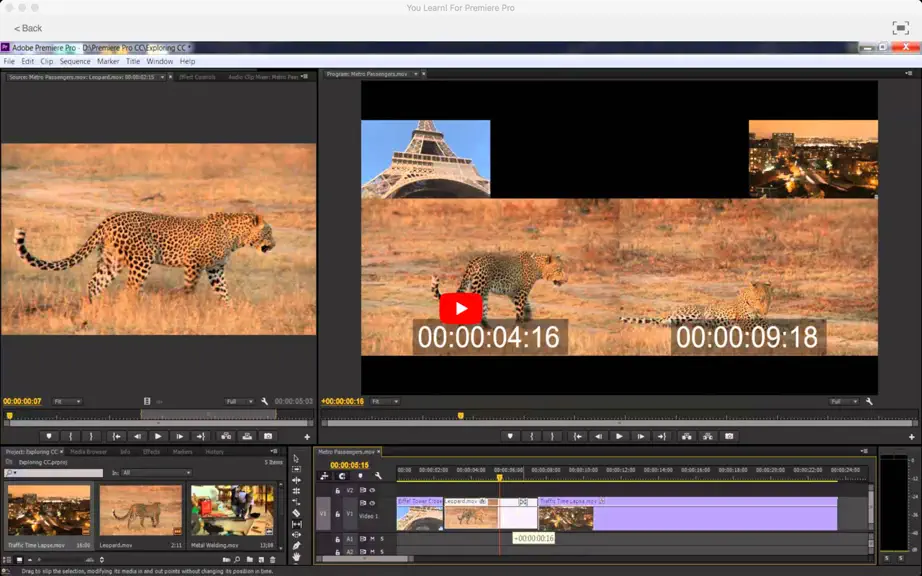The image size is (922, 576).
Task: Open the Program monitor Fit zoom dropdown
Action: [x=385, y=401]
